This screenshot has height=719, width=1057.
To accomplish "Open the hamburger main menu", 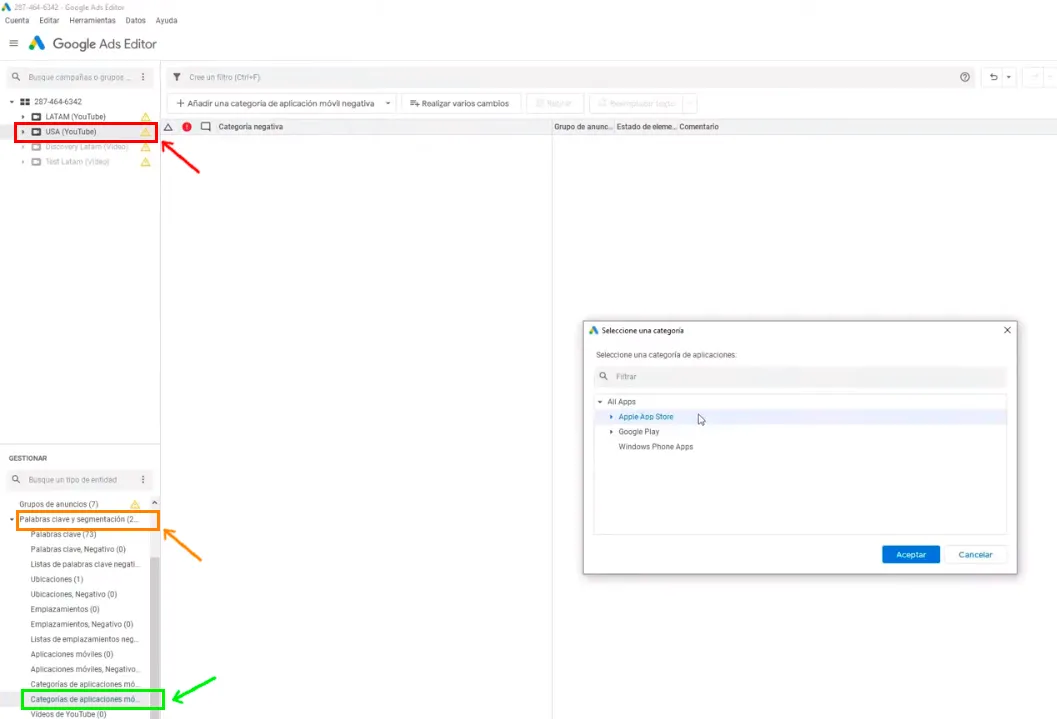I will [13, 43].
